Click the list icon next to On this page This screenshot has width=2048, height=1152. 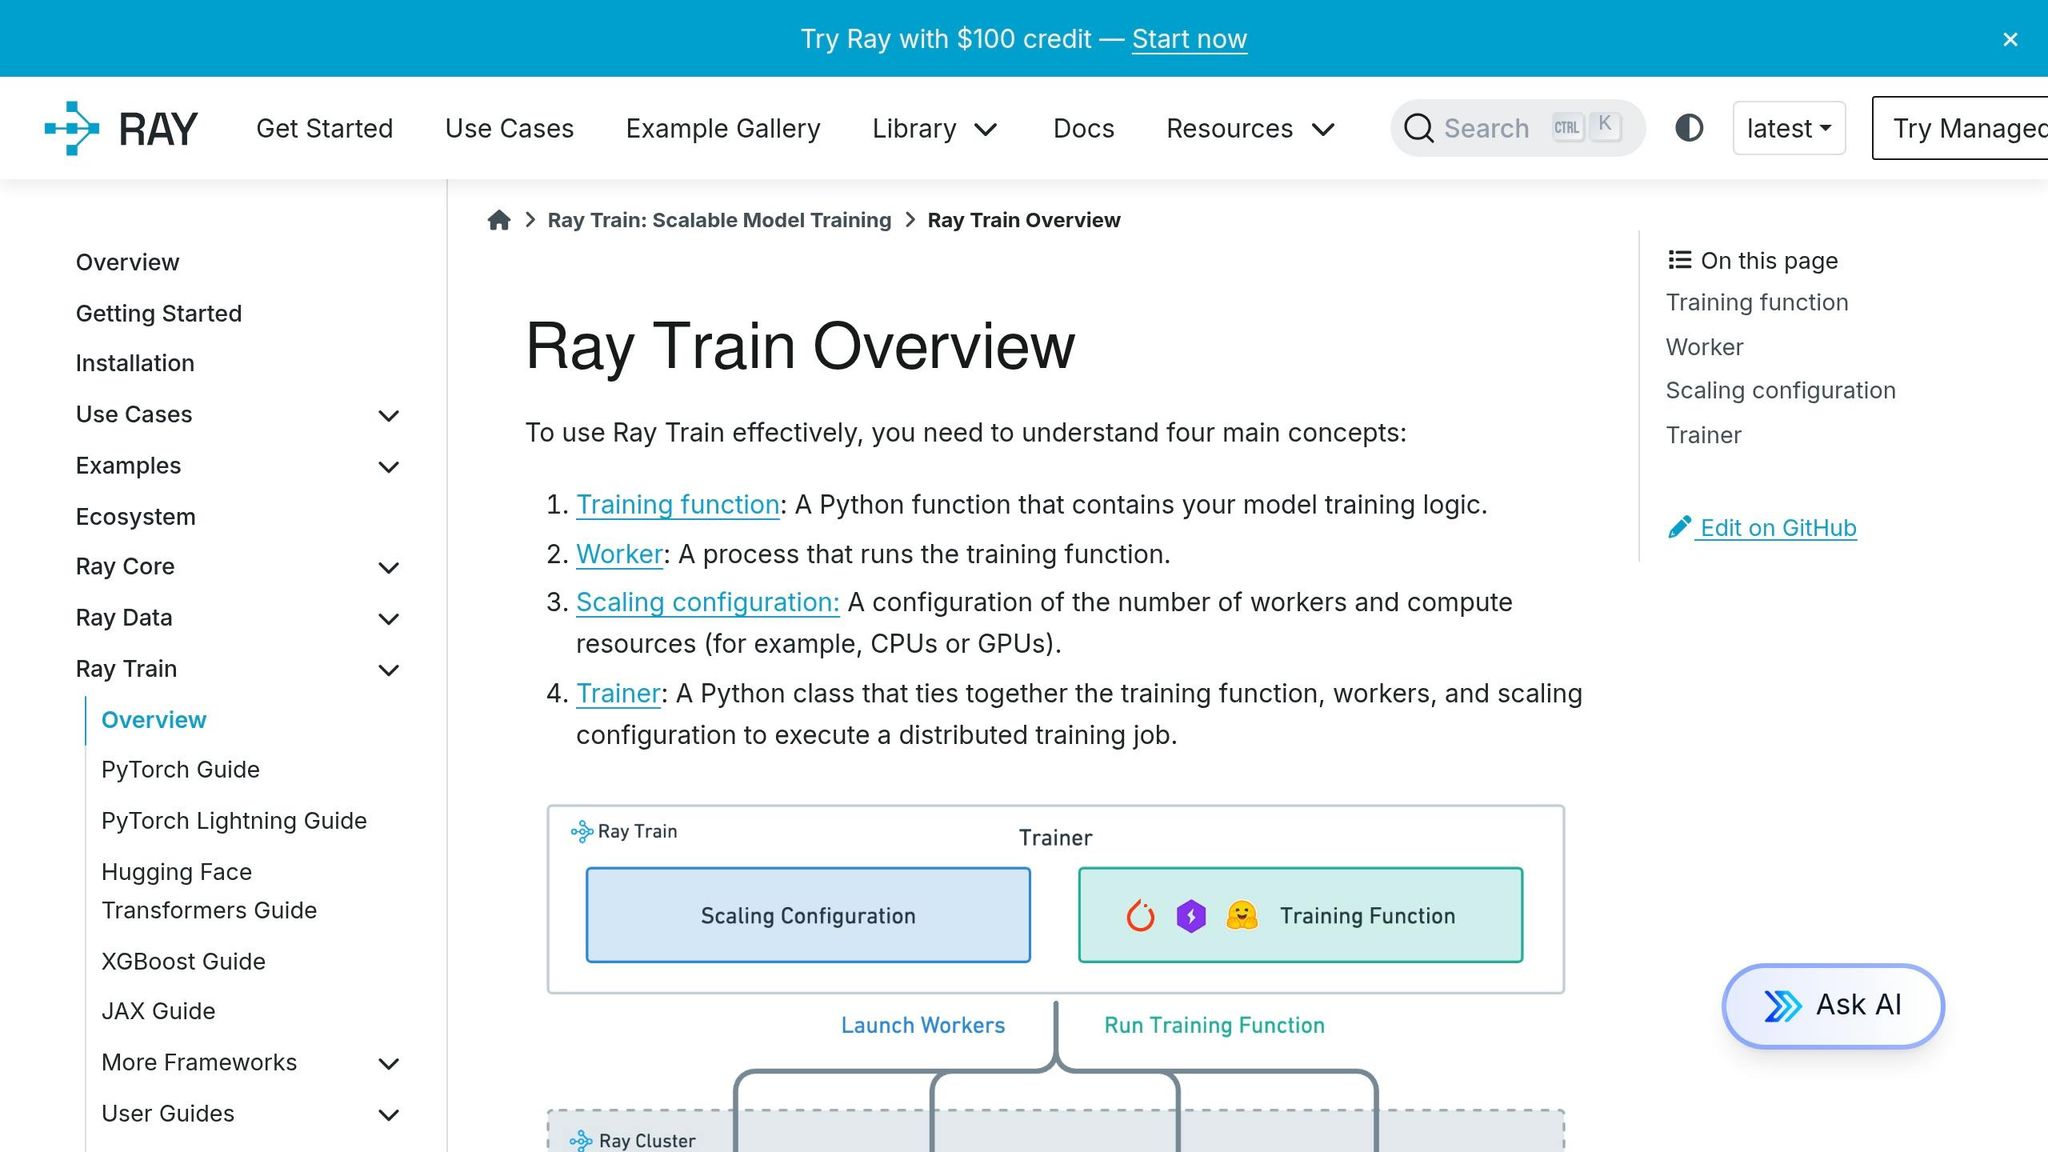click(x=1679, y=260)
